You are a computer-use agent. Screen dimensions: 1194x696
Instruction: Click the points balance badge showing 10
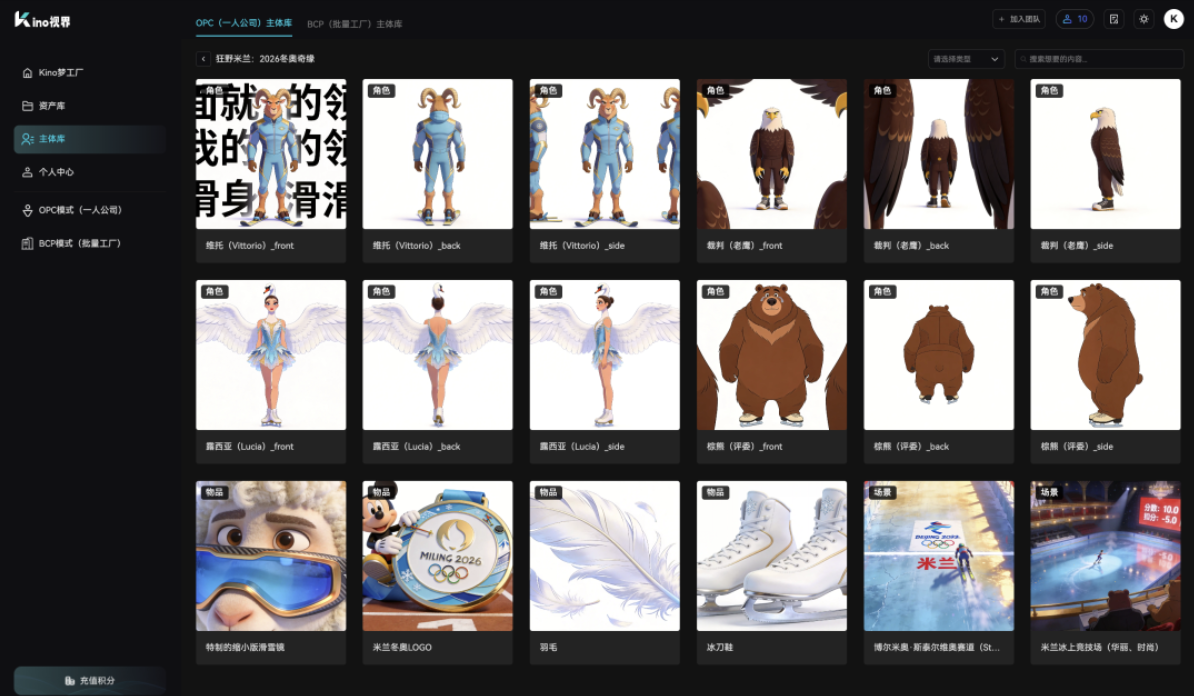pos(1075,19)
